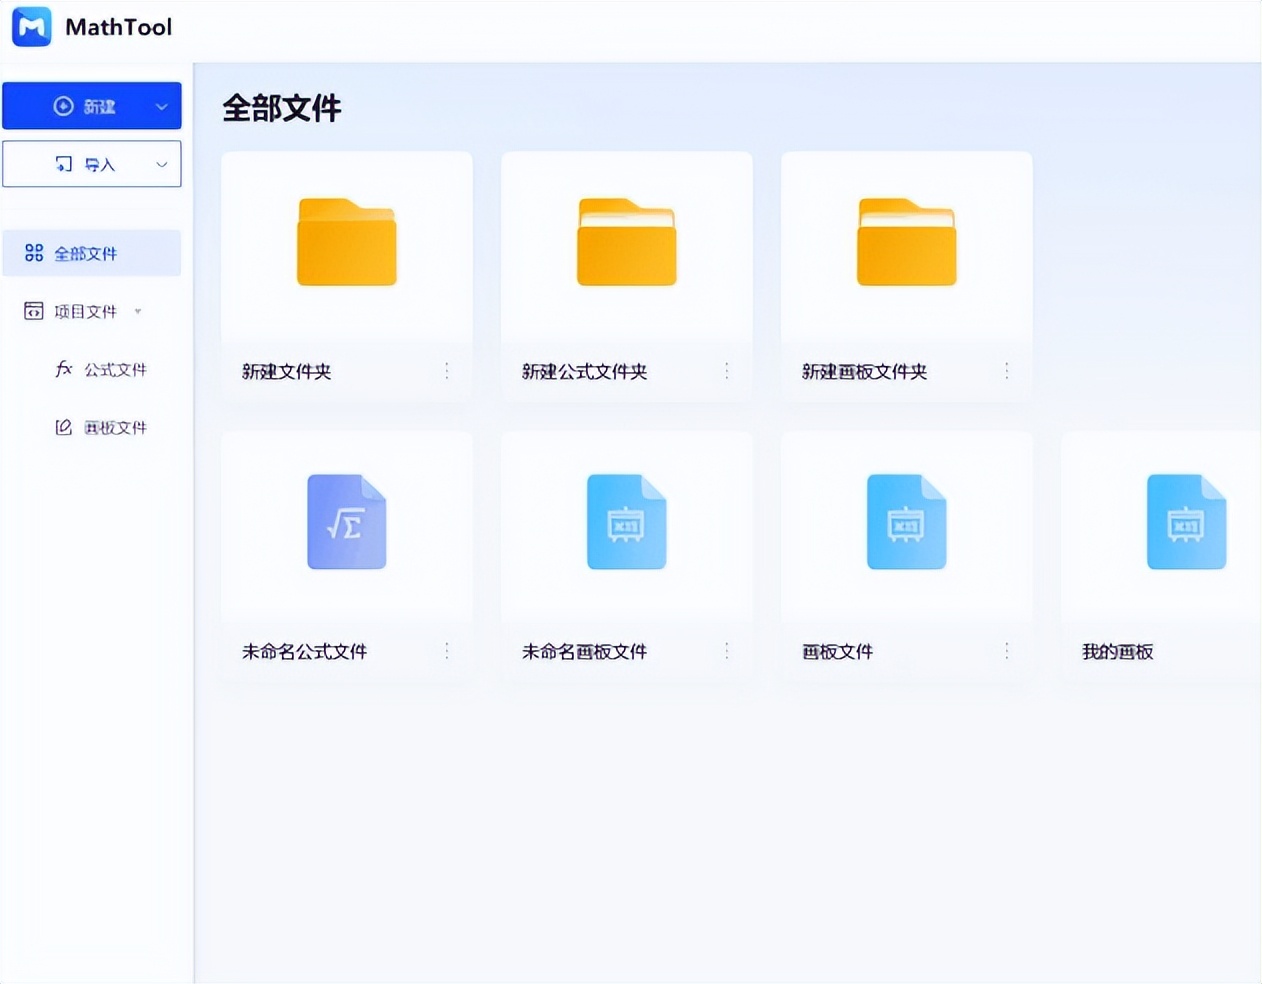Open the 我的画板 file icon
Screen dimensions: 1262x984
(x=1186, y=521)
